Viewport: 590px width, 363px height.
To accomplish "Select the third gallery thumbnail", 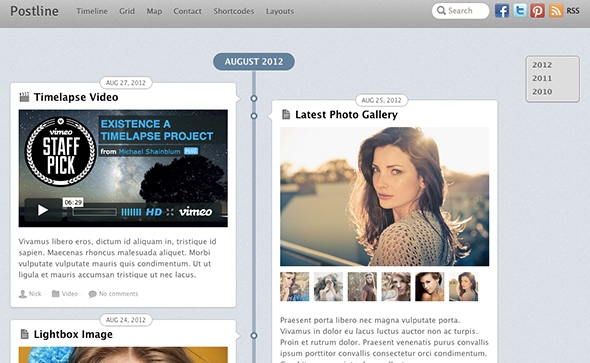I will click(x=362, y=287).
